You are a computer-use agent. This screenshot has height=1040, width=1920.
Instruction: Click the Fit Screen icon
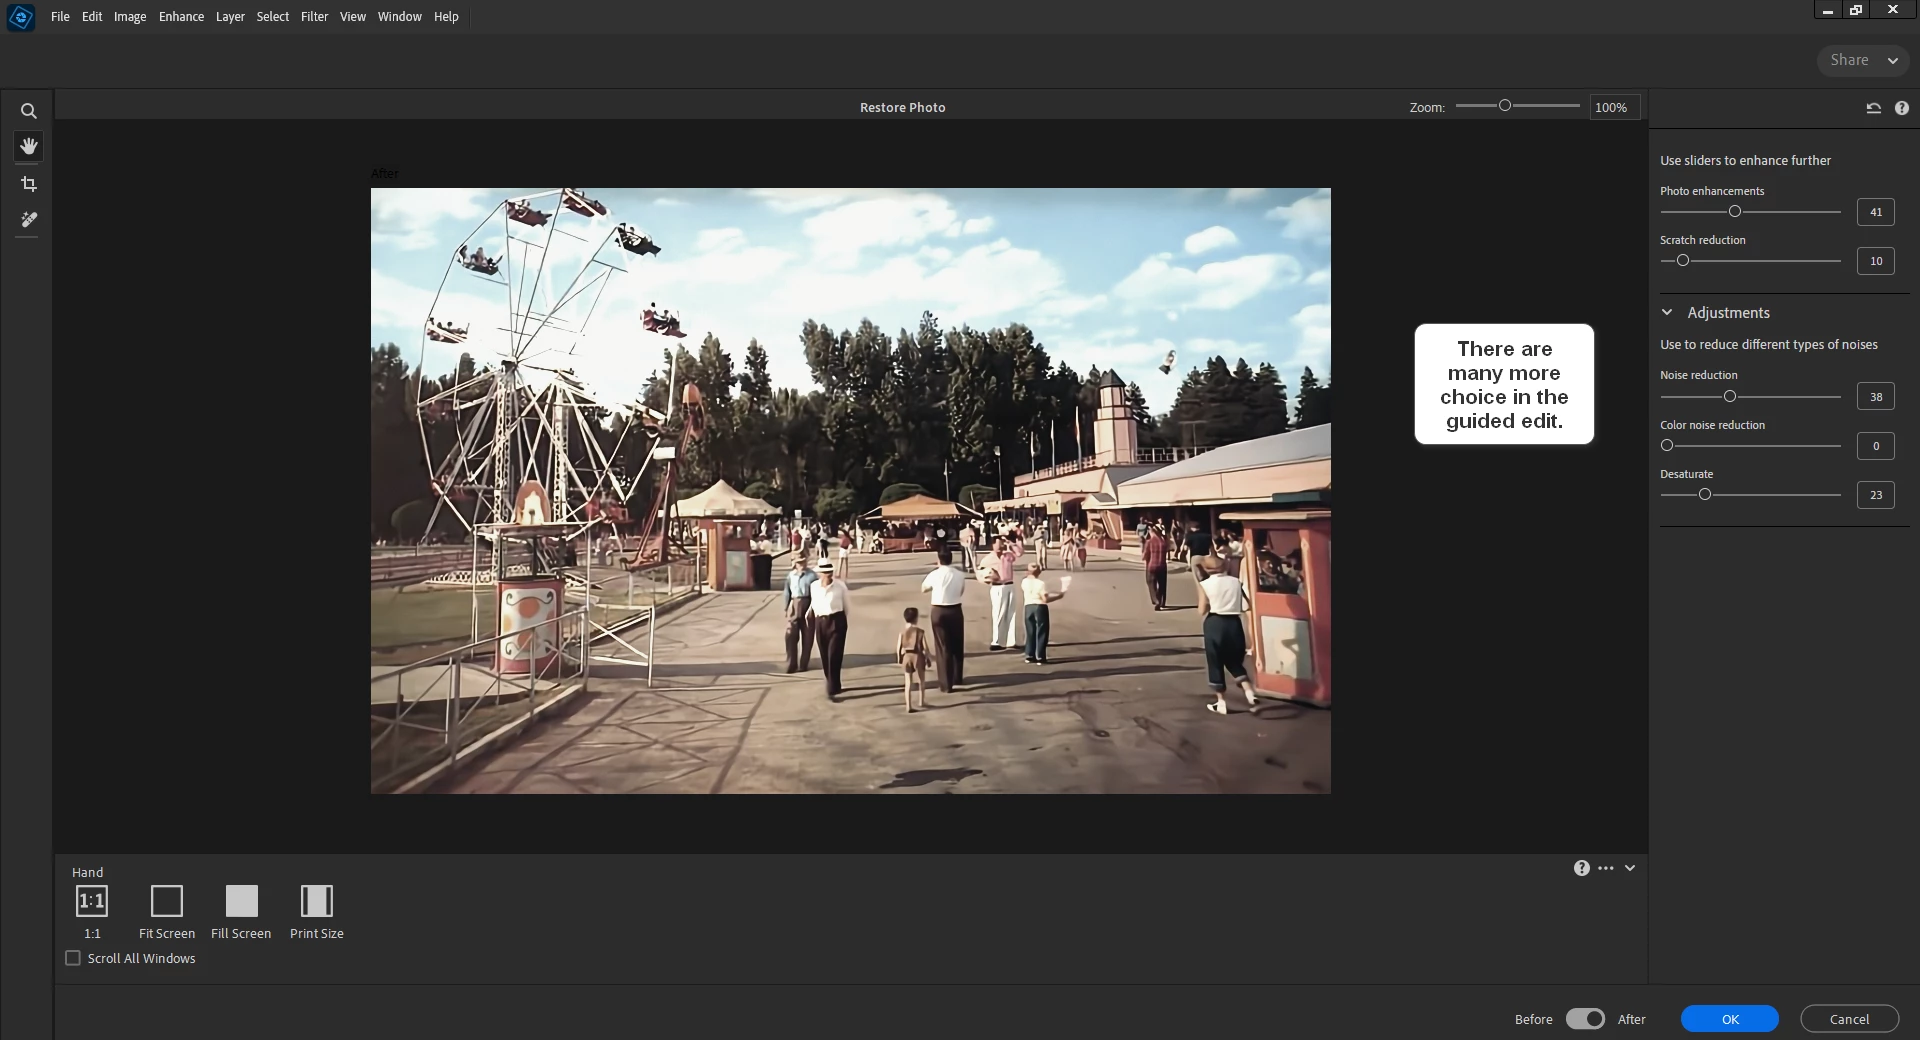click(167, 901)
